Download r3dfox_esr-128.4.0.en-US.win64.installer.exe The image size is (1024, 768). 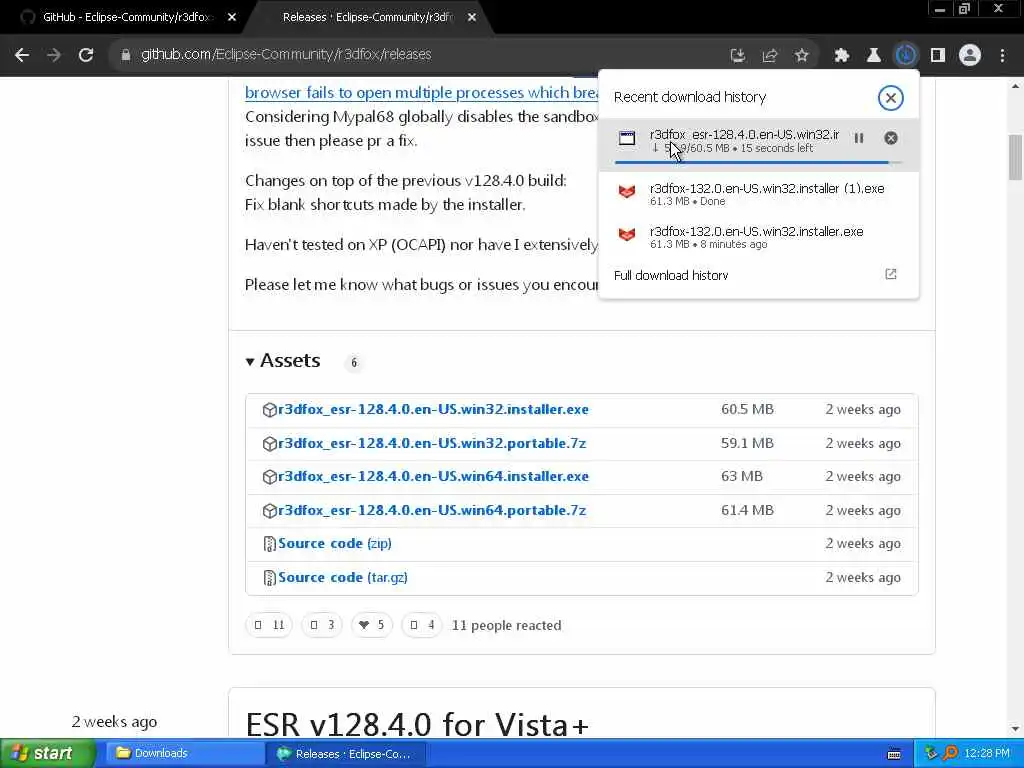point(433,477)
